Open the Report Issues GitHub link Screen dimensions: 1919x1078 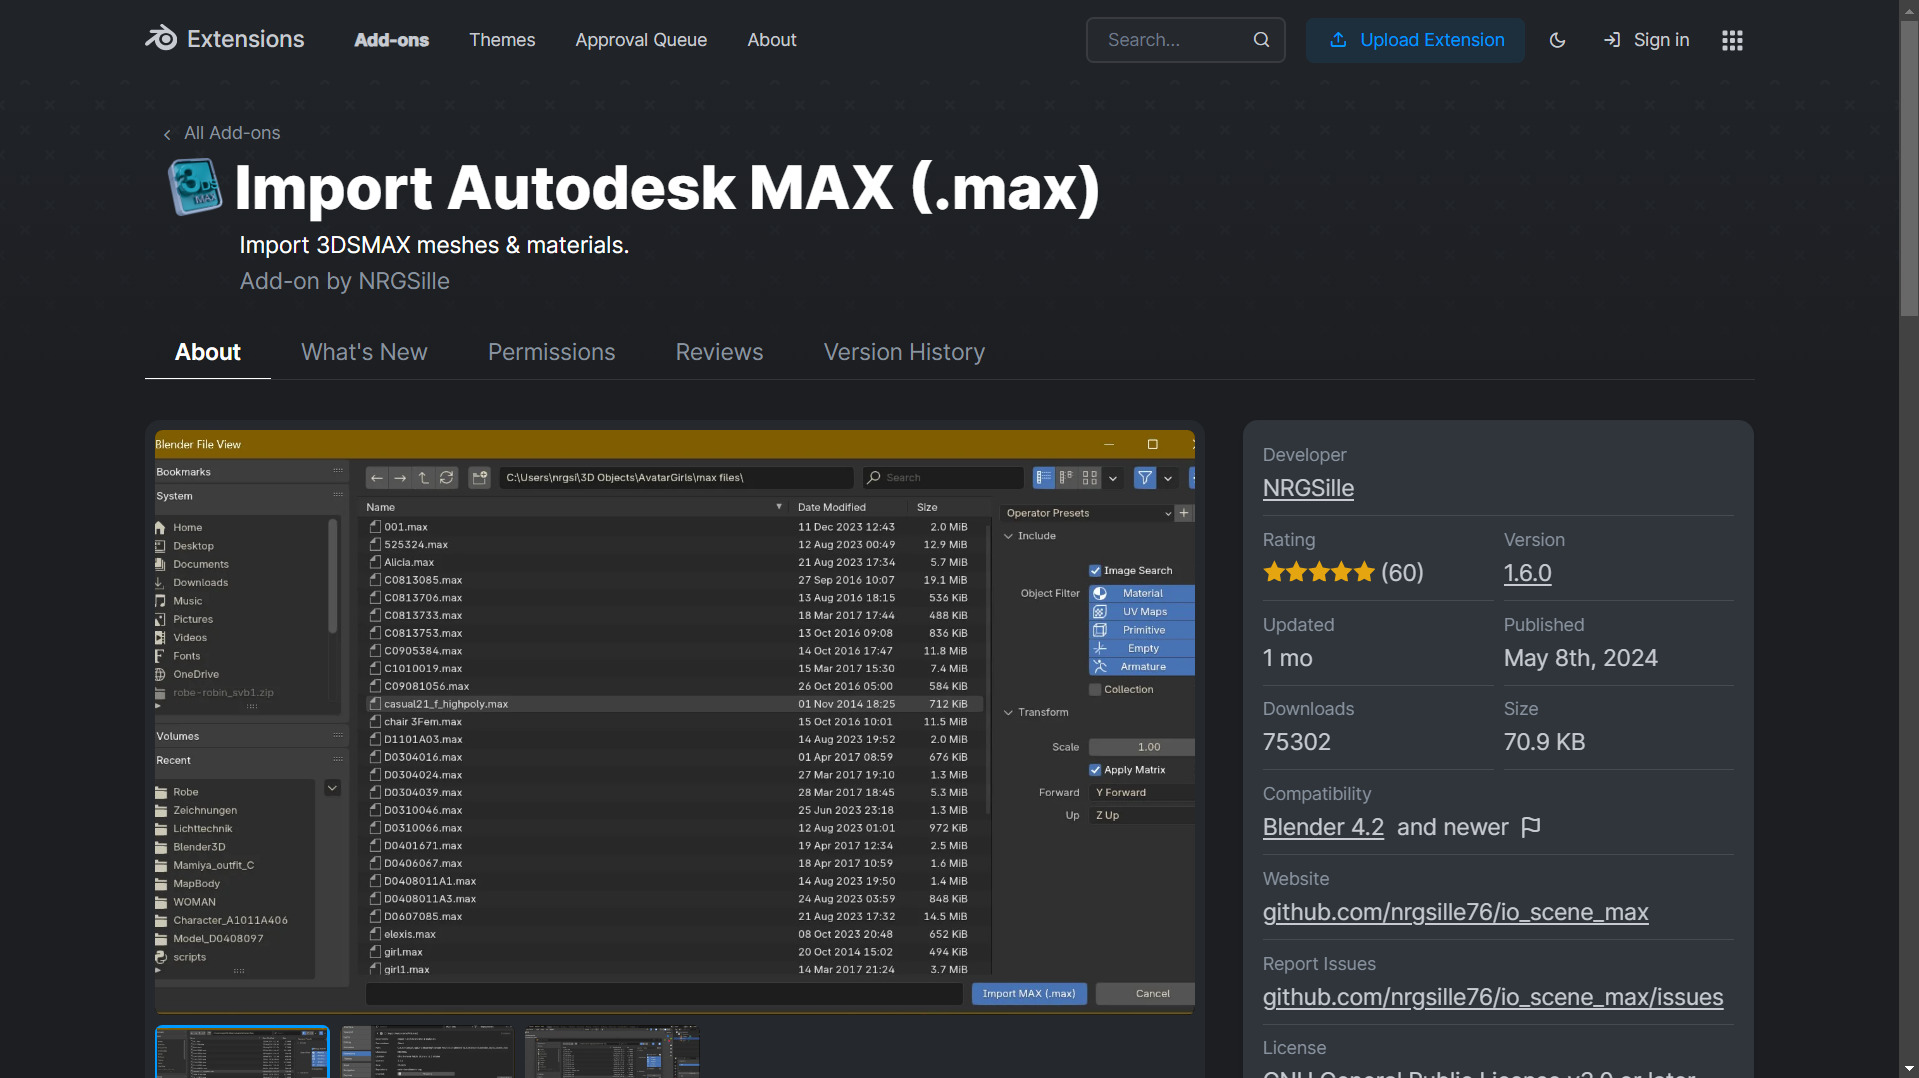(1492, 997)
